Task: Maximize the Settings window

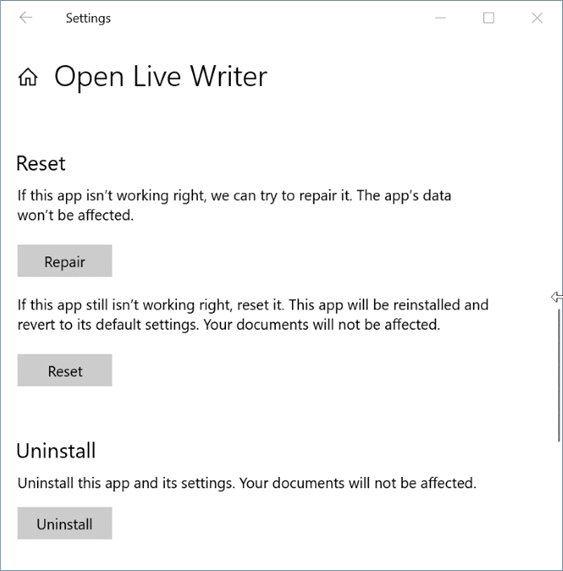Action: click(488, 17)
